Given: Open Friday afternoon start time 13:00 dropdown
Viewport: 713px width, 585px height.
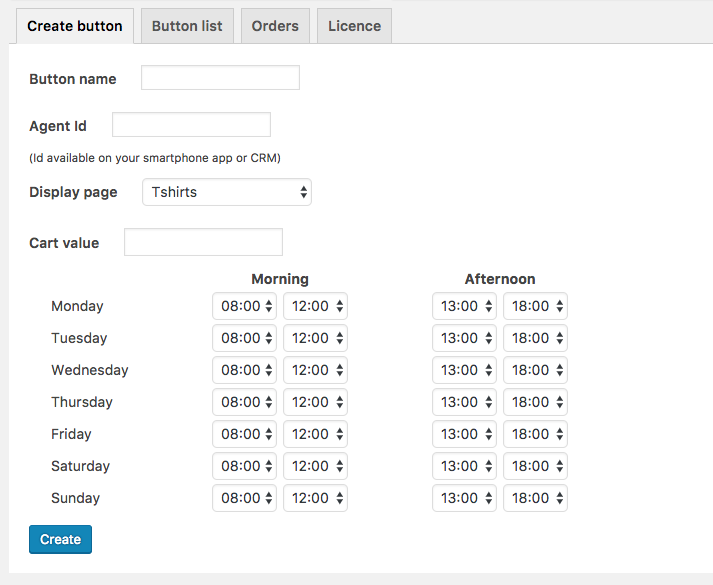Looking at the screenshot, I should click(x=464, y=434).
